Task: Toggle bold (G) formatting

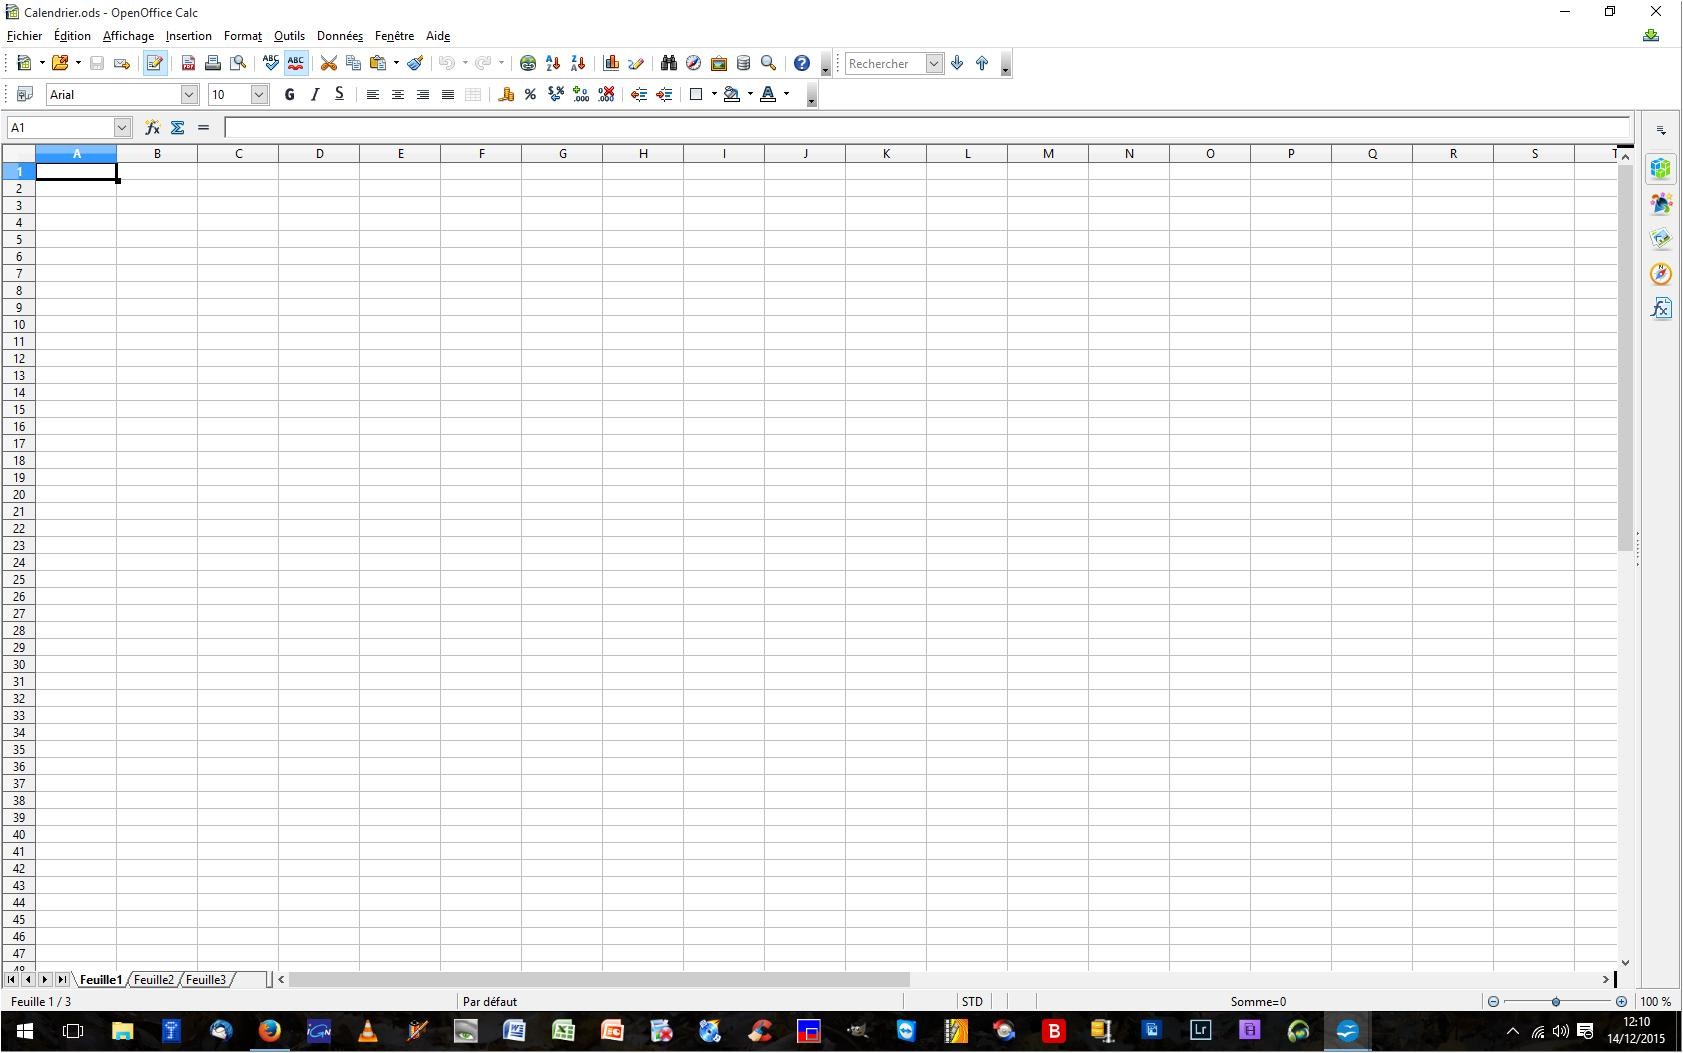Action: (x=290, y=94)
